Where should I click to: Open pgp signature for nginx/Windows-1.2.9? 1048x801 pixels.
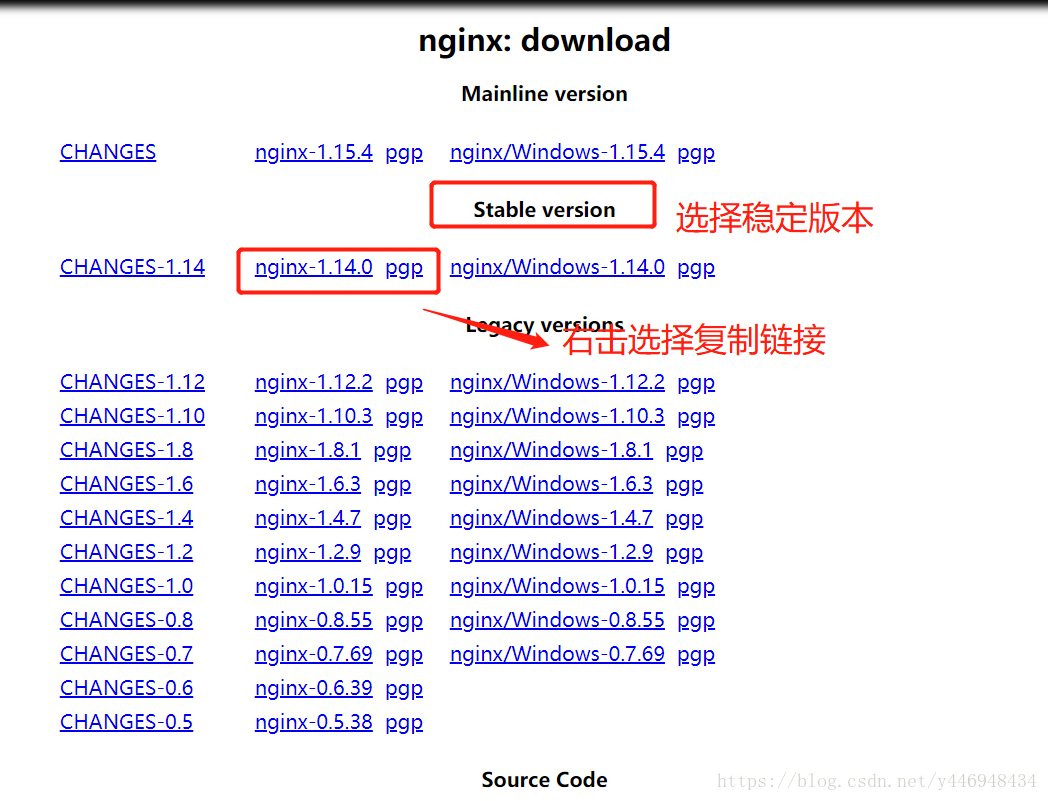point(684,554)
